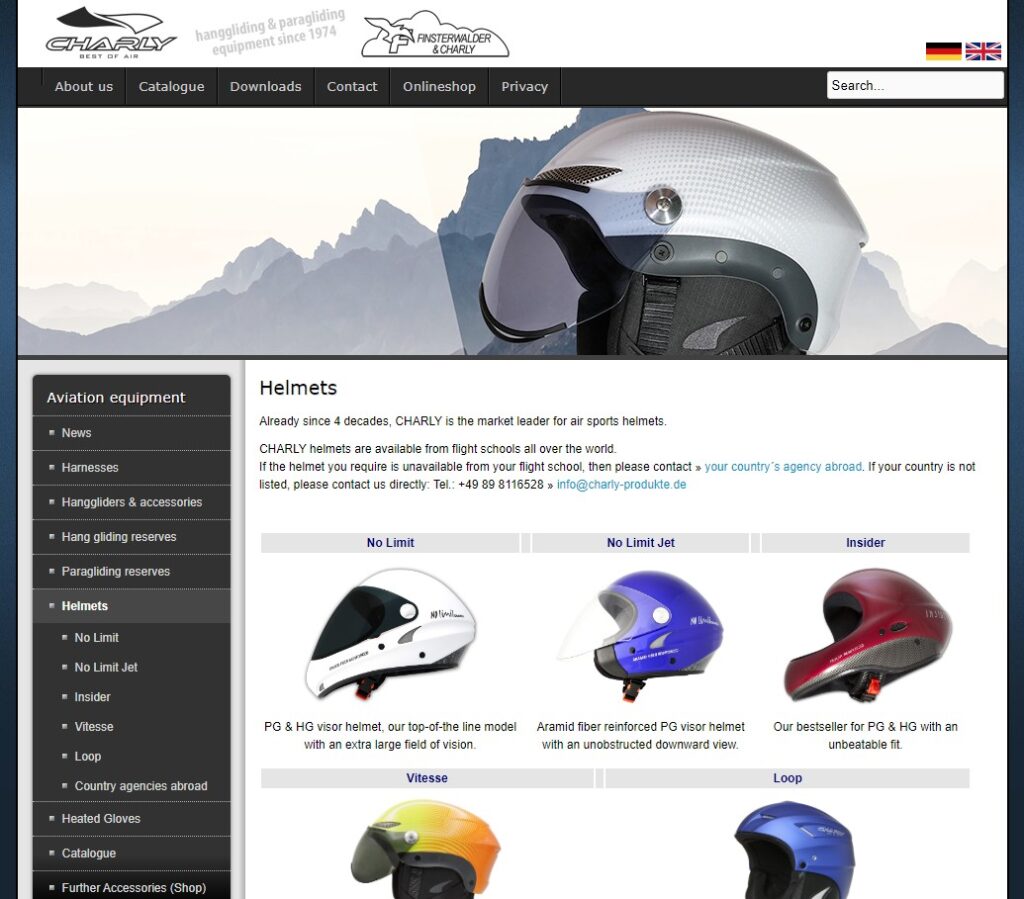This screenshot has height=899, width=1024.
Task: Click the blue No Limit Jet helmet image
Action: pos(640,635)
